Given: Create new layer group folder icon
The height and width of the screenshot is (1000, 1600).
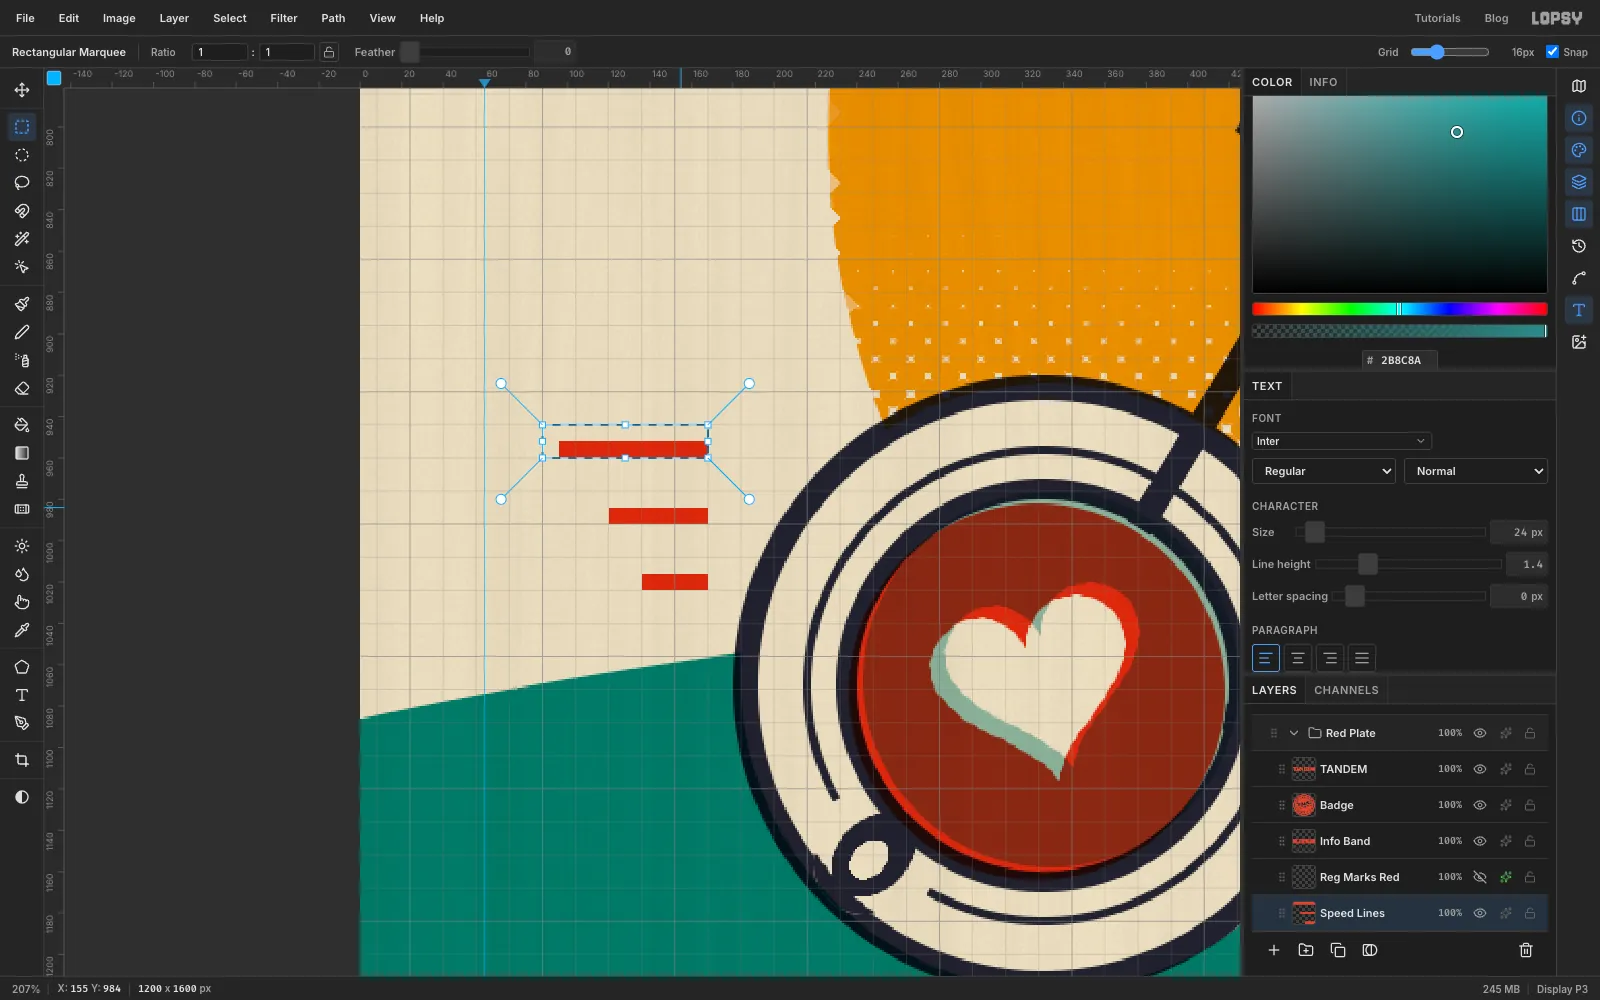Looking at the screenshot, I should tap(1306, 950).
